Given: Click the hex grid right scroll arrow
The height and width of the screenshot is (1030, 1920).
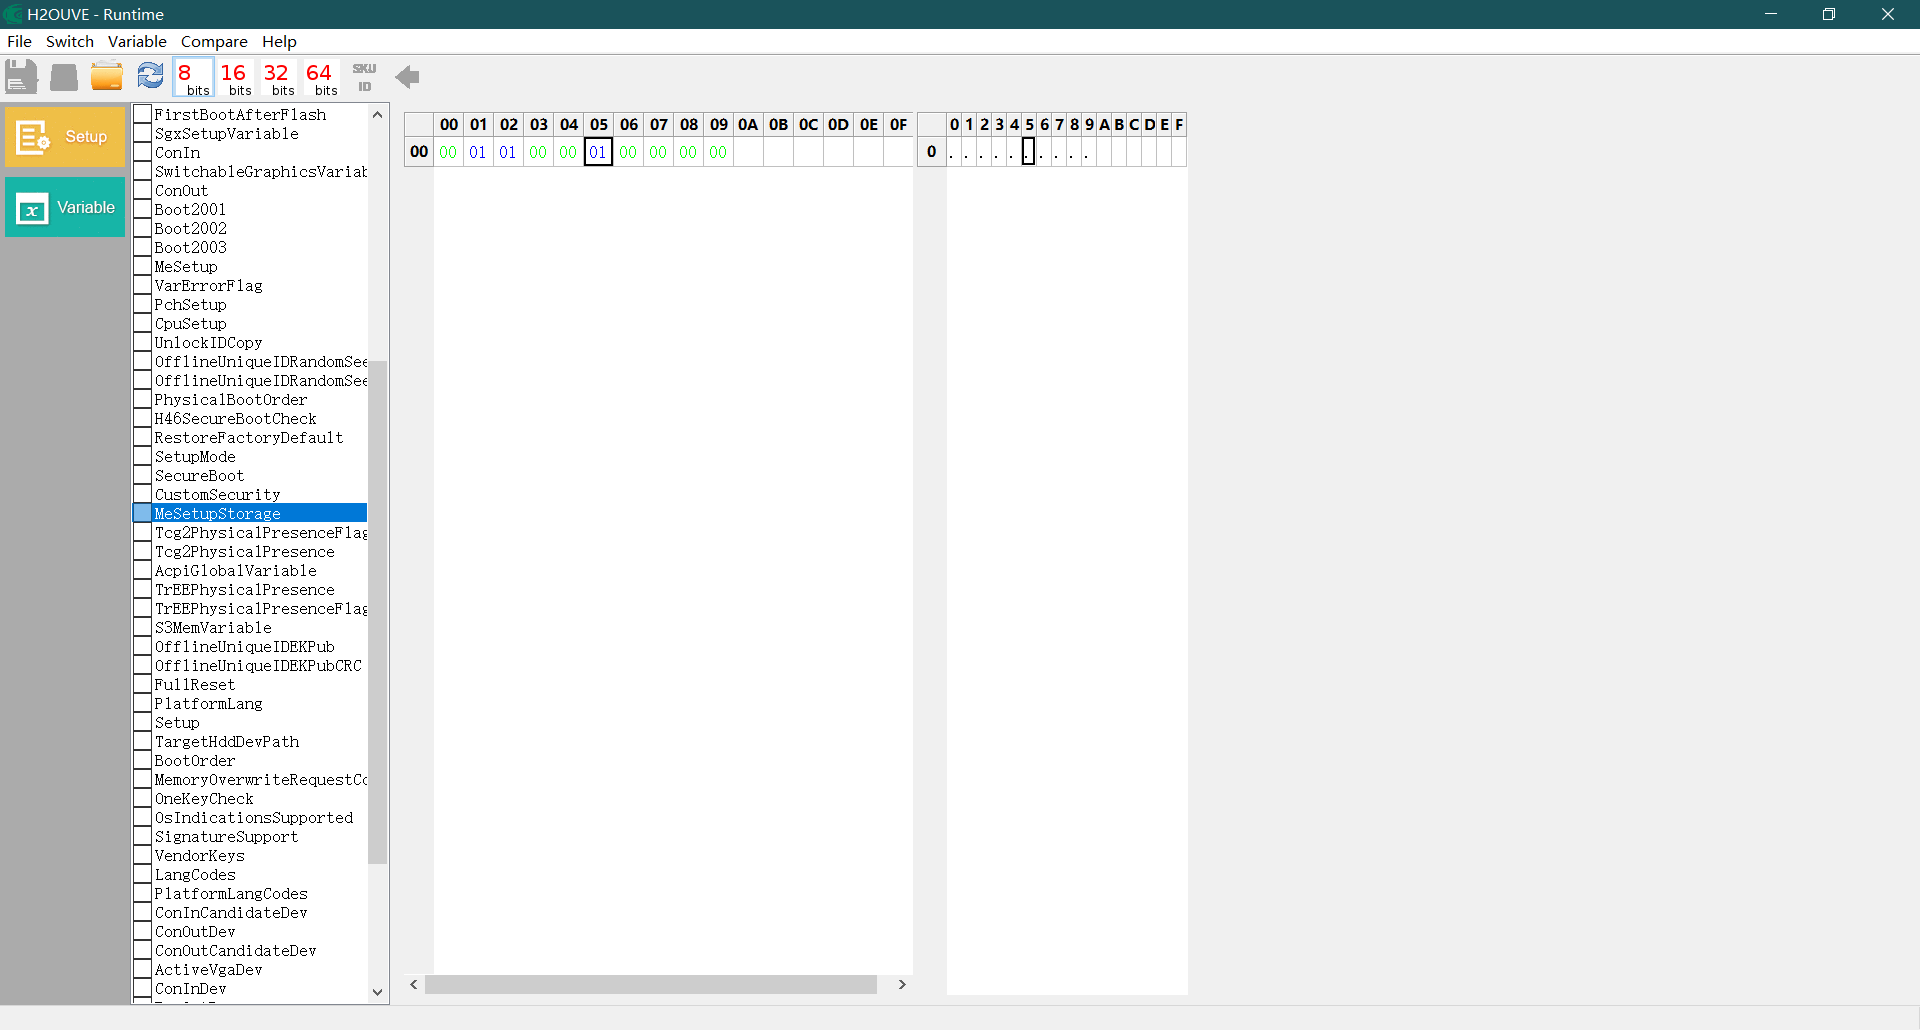Looking at the screenshot, I should 902,985.
